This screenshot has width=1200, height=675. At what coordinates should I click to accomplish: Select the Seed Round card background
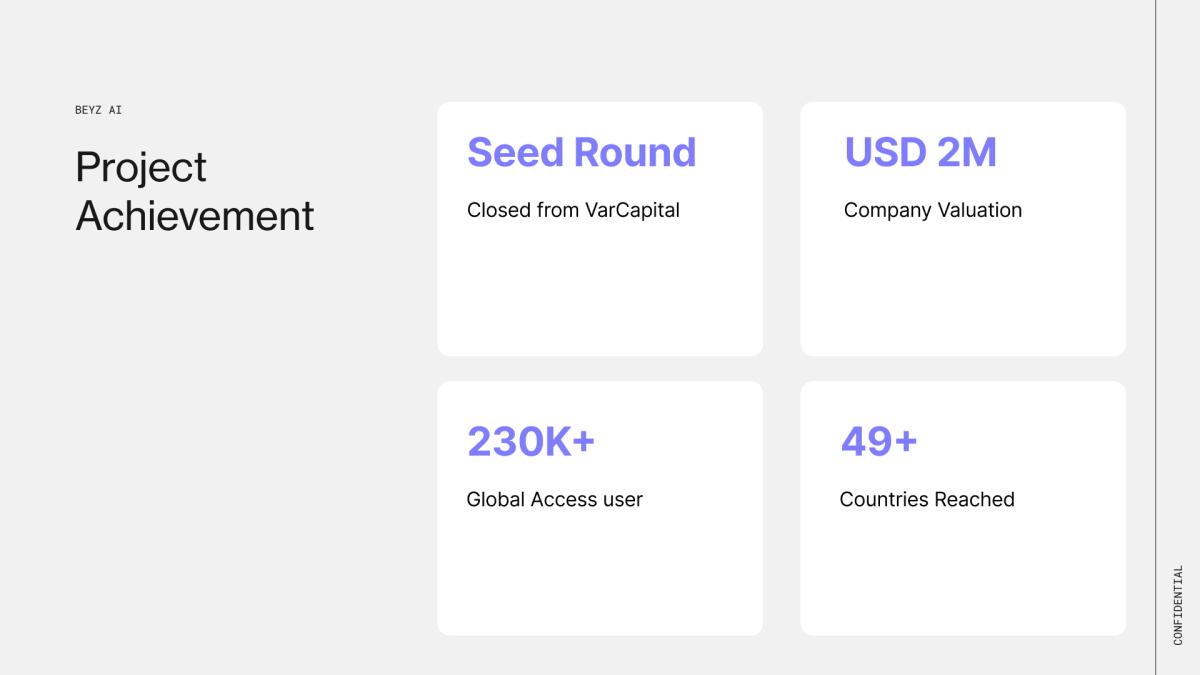[600, 290]
